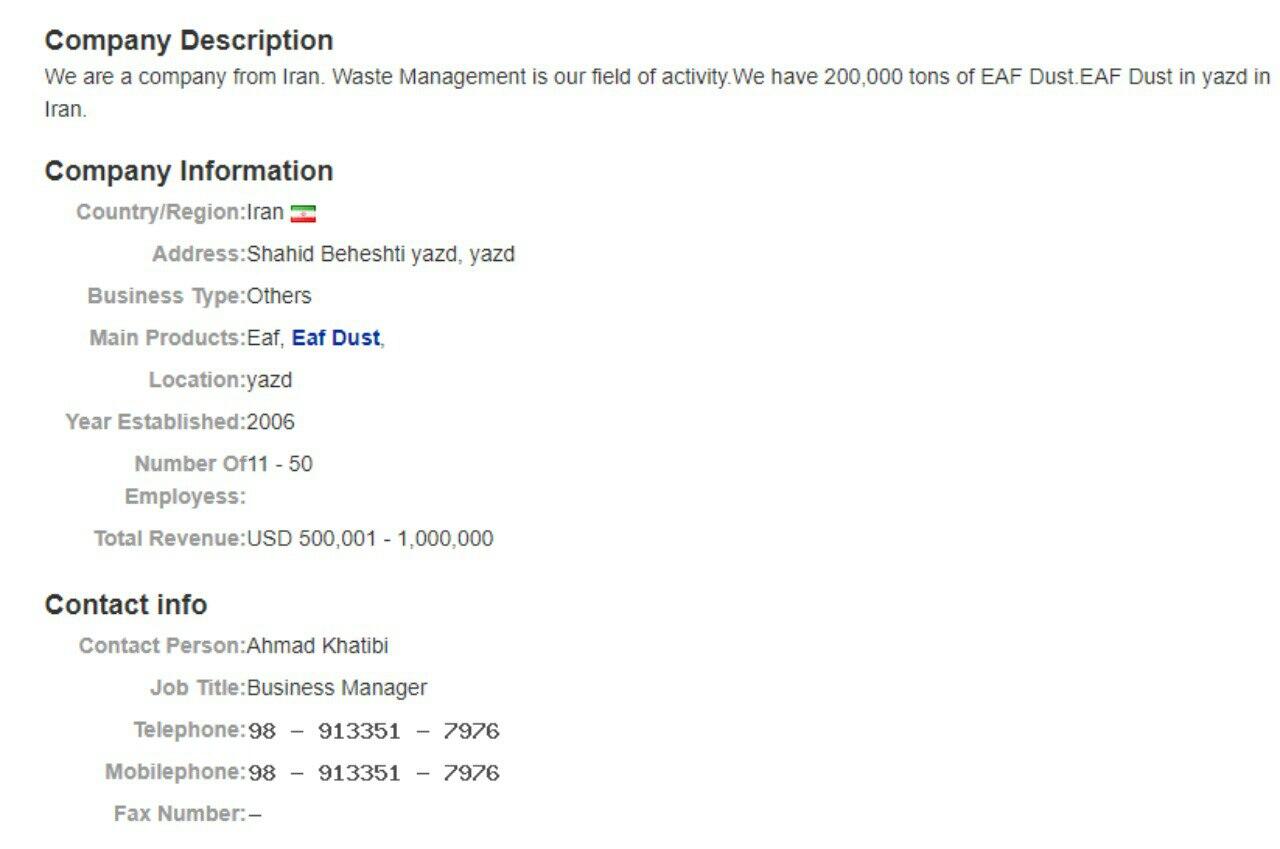1280x849 pixels.
Task: Click the Iran flag icon
Action: (x=303, y=214)
